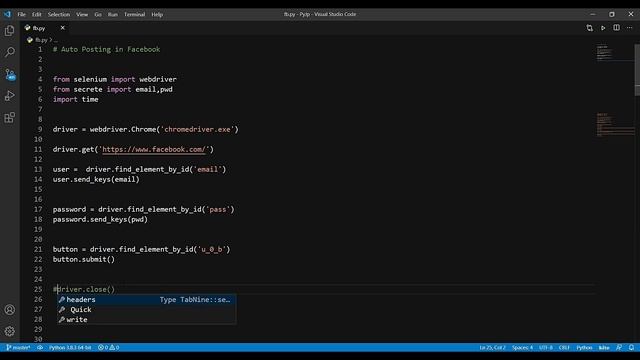The height and width of the screenshot is (360, 640).
Task: Click button.submit() on line 22
Action: tap(84, 259)
